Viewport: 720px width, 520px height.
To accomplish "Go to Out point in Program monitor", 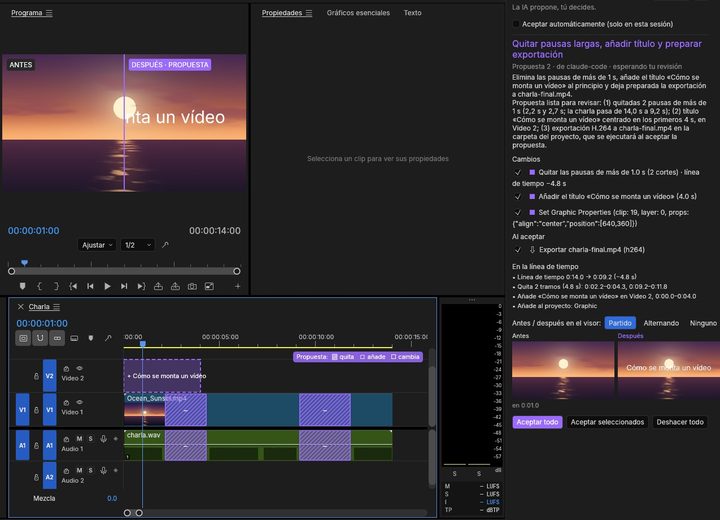I will pyautogui.click(x=141, y=286).
